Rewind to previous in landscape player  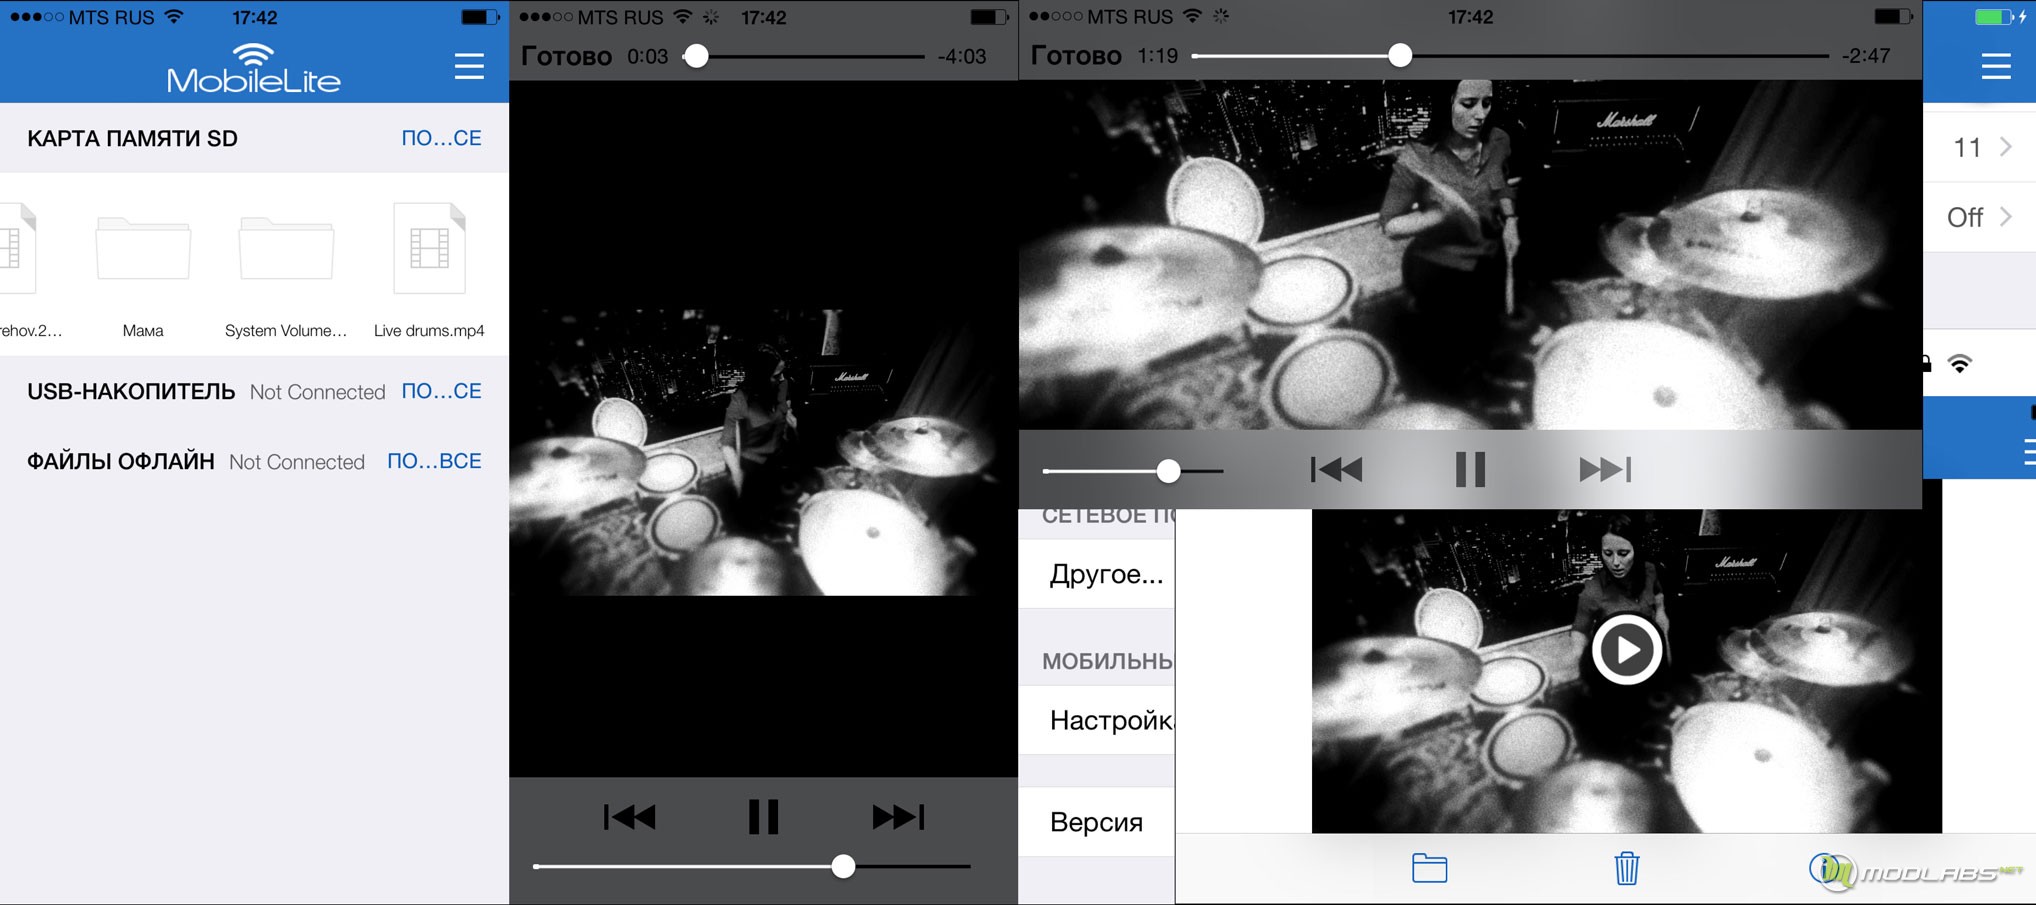pos(1337,469)
